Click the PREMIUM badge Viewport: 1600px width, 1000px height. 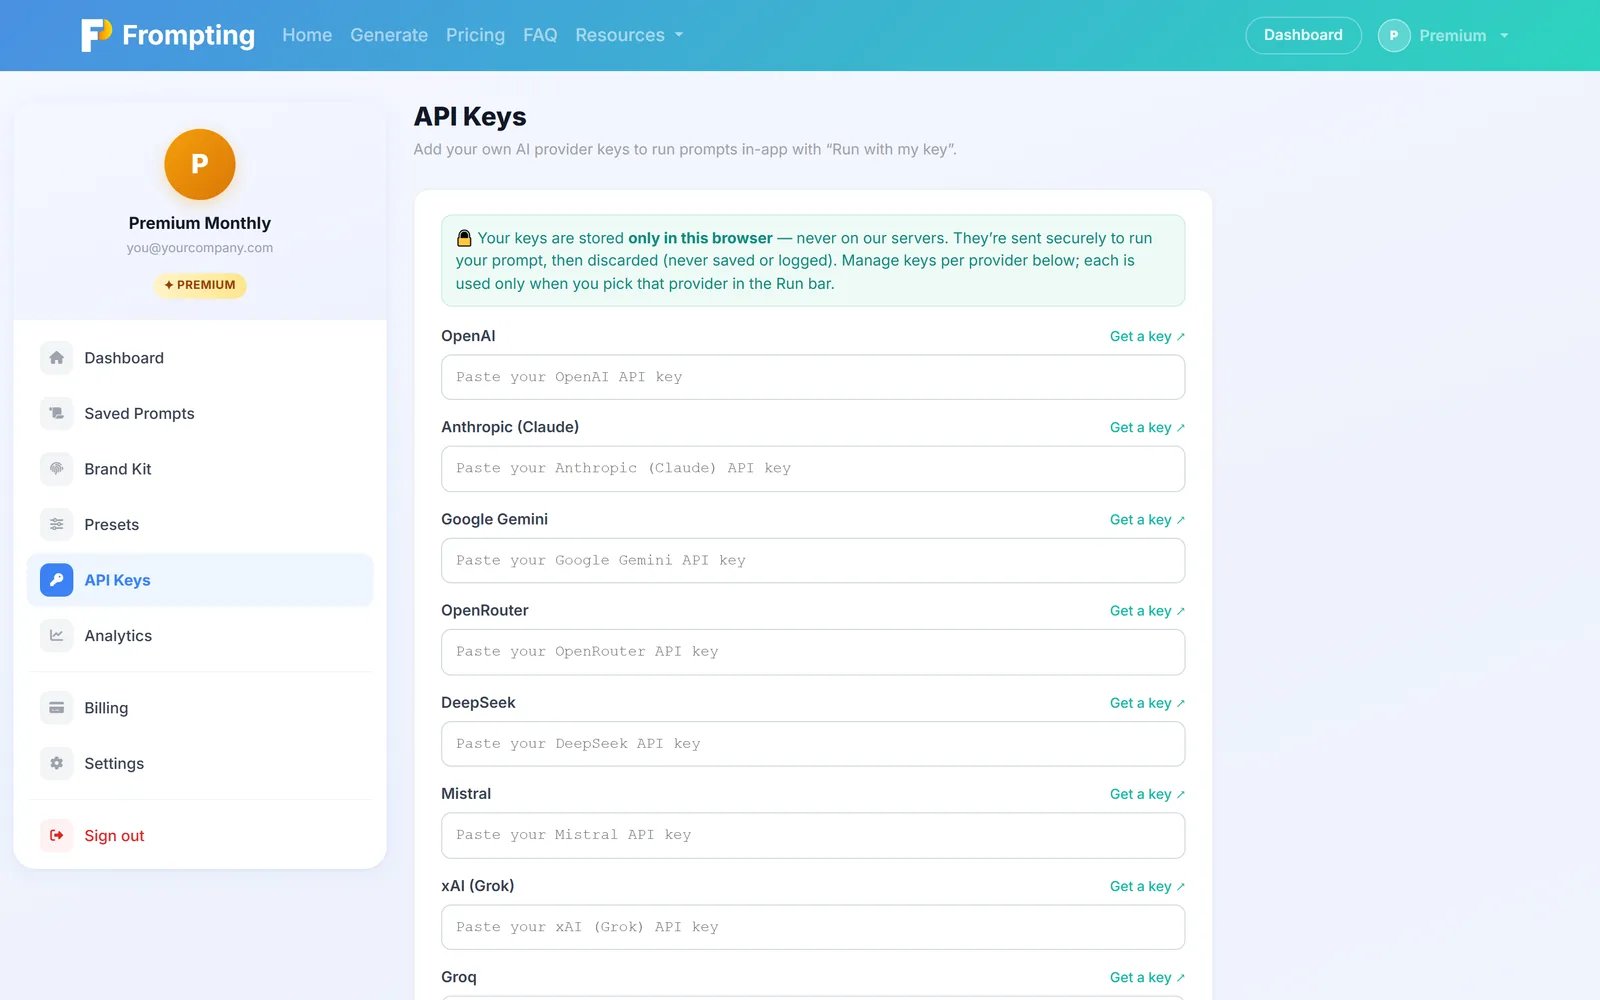point(200,285)
